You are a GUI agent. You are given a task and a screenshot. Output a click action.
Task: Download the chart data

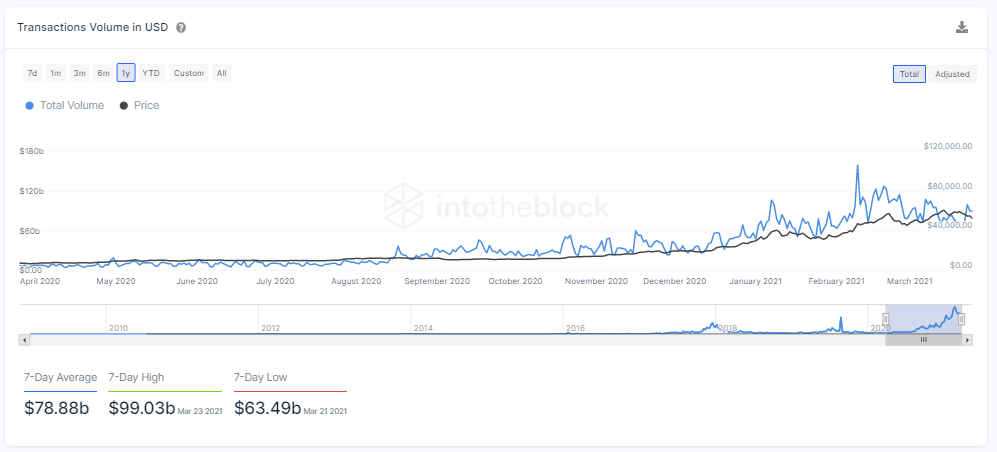click(x=962, y=28)
